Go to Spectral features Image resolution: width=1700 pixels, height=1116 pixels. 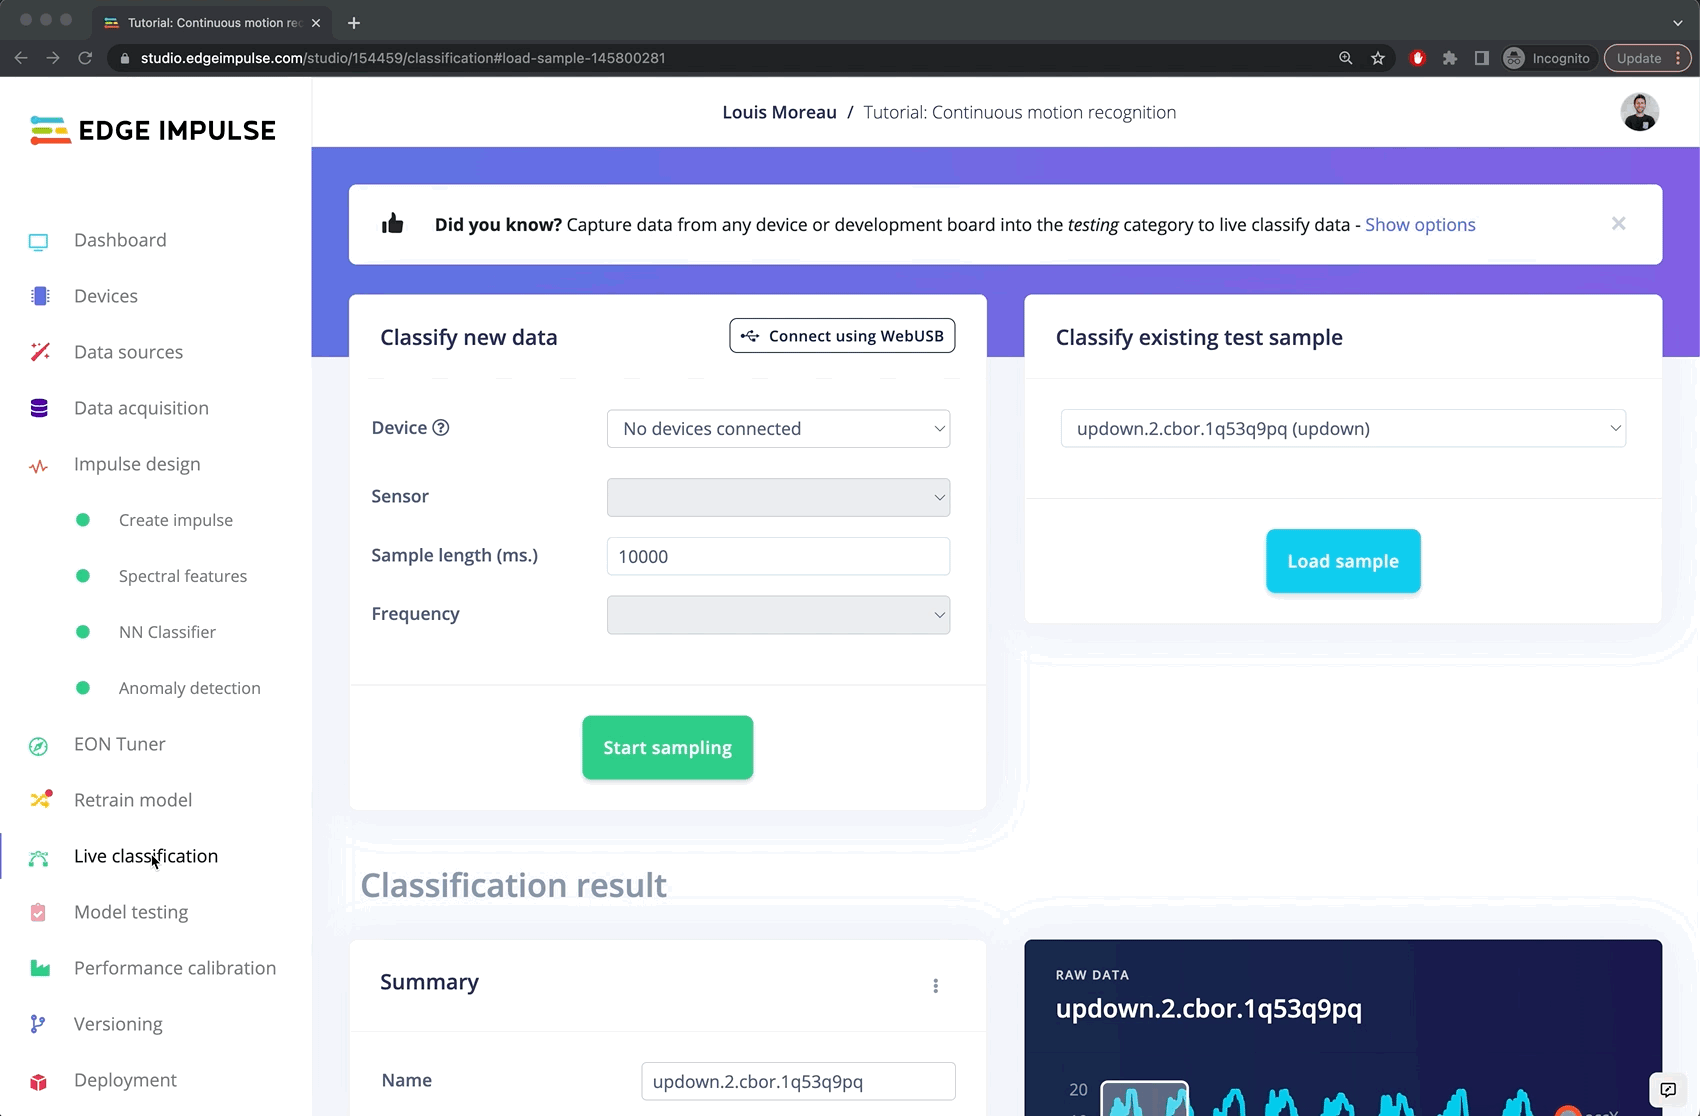[183, 576]
